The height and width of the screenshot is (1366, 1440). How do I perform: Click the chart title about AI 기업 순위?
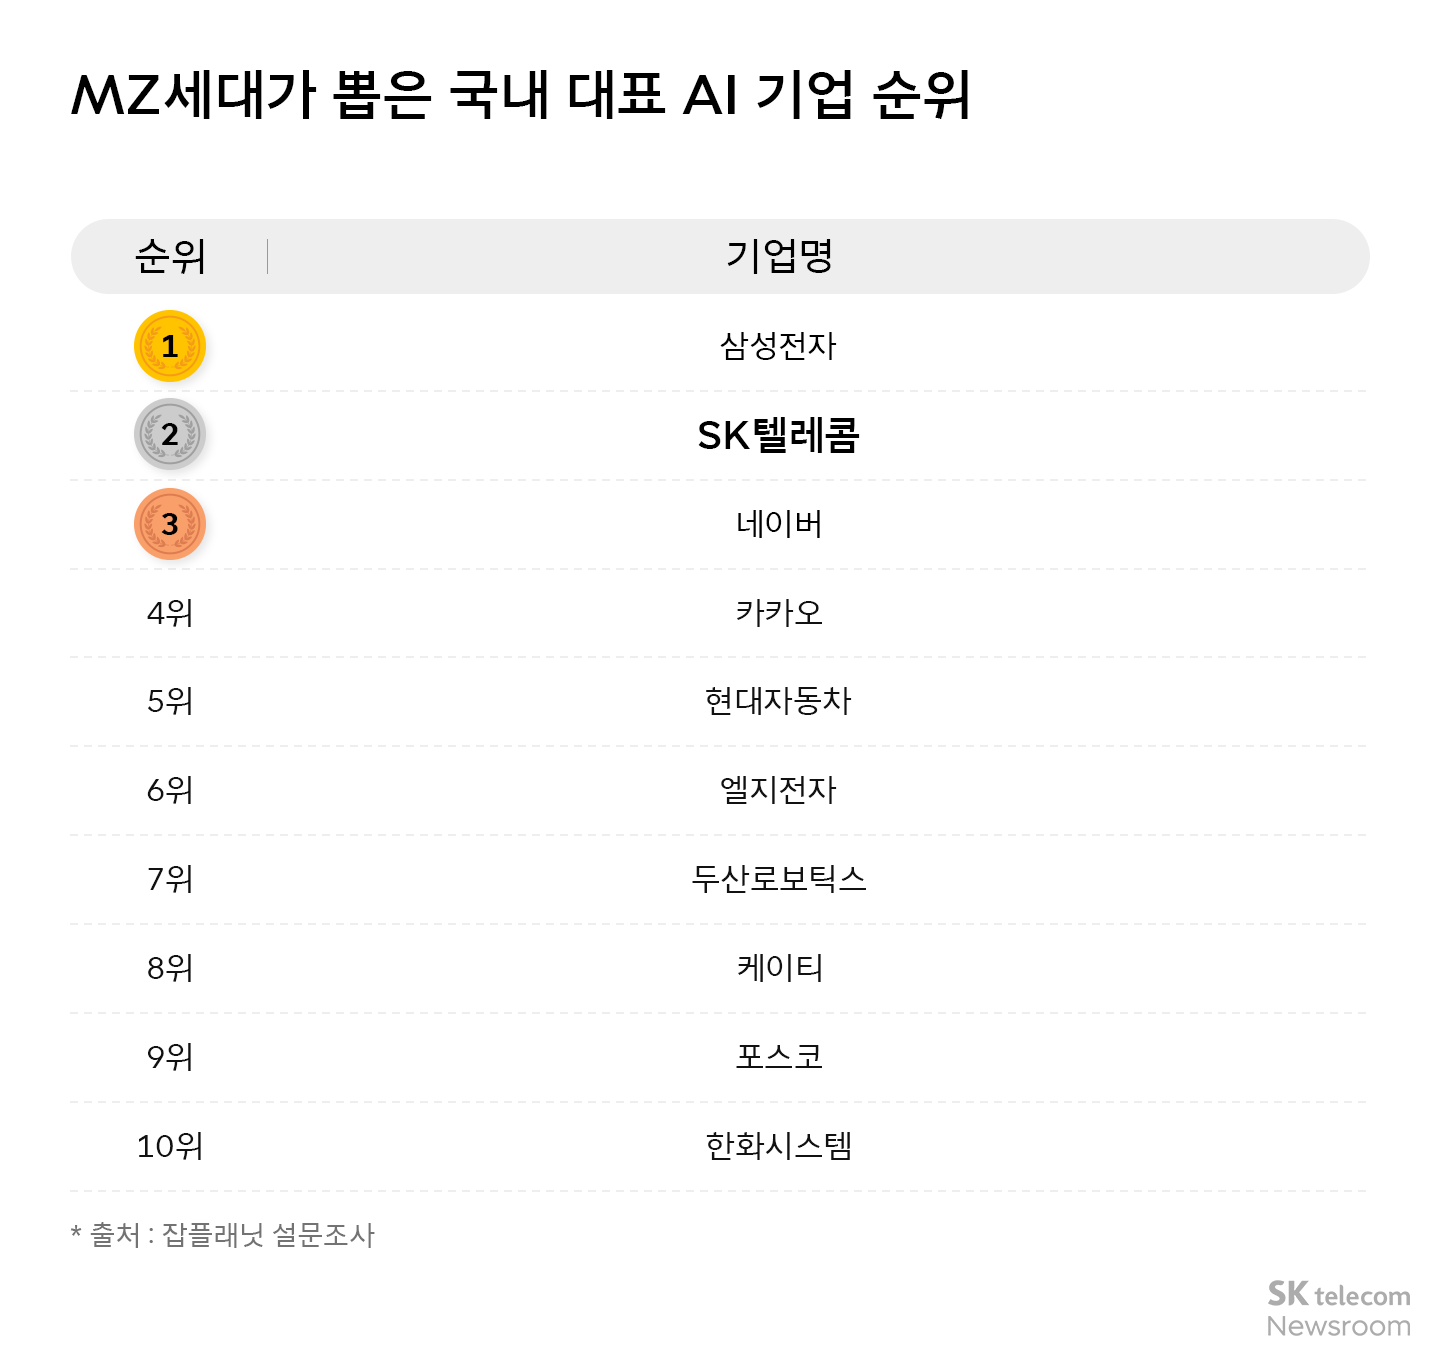tap(520, 96)
